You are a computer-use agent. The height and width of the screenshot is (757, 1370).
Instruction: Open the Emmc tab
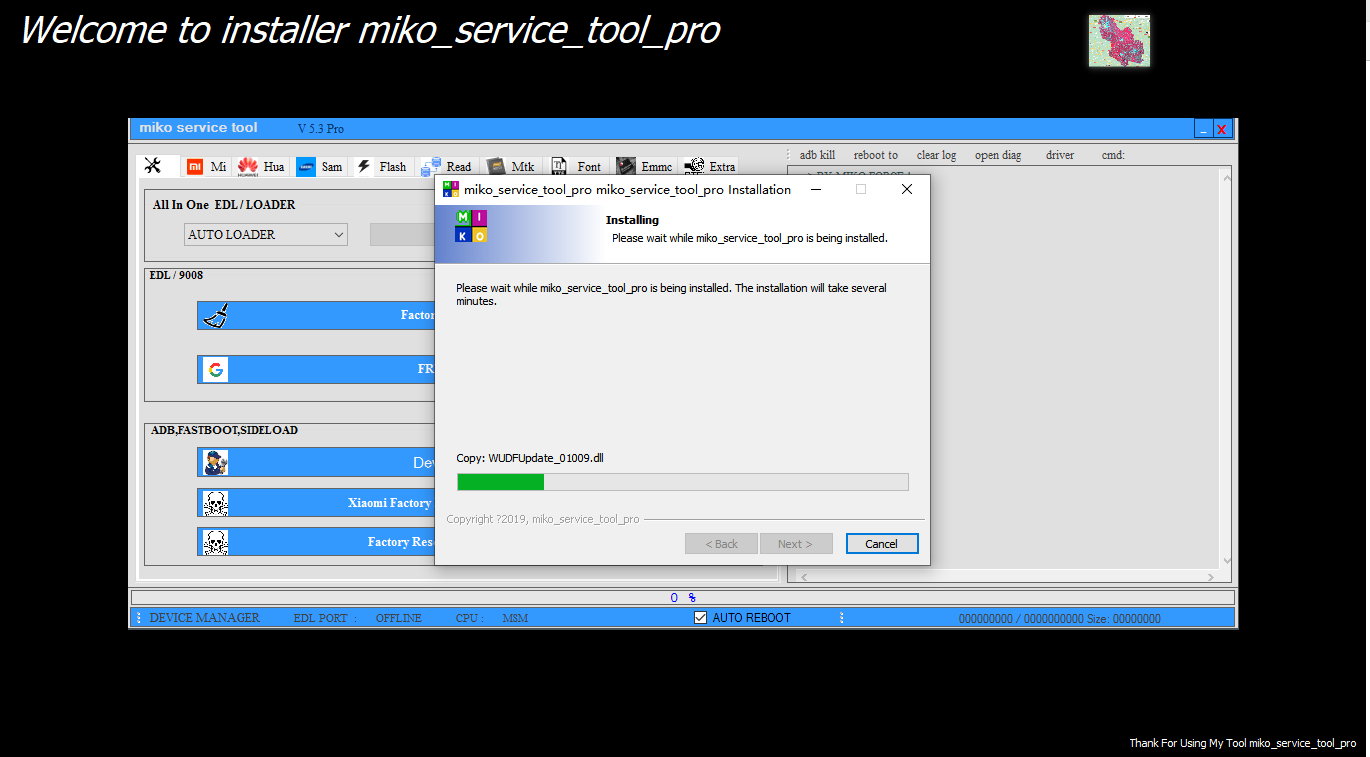click(643, 167)
